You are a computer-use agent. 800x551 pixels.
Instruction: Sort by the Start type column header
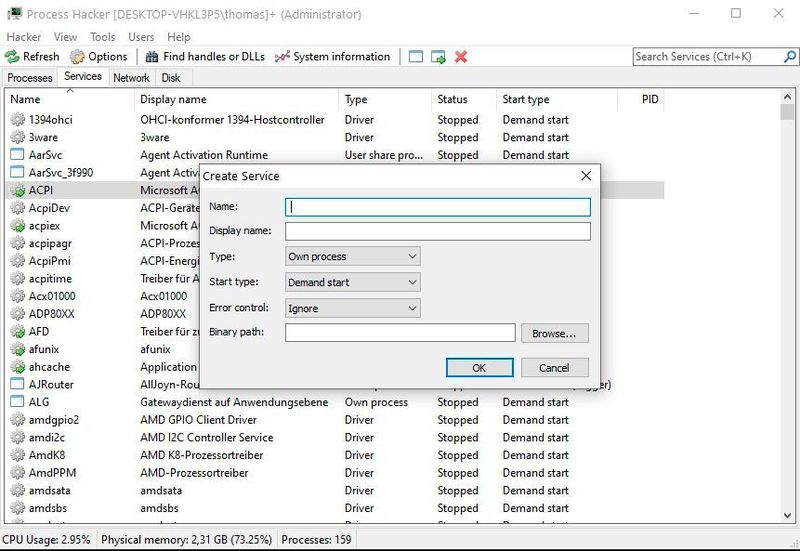pos(557,99)
